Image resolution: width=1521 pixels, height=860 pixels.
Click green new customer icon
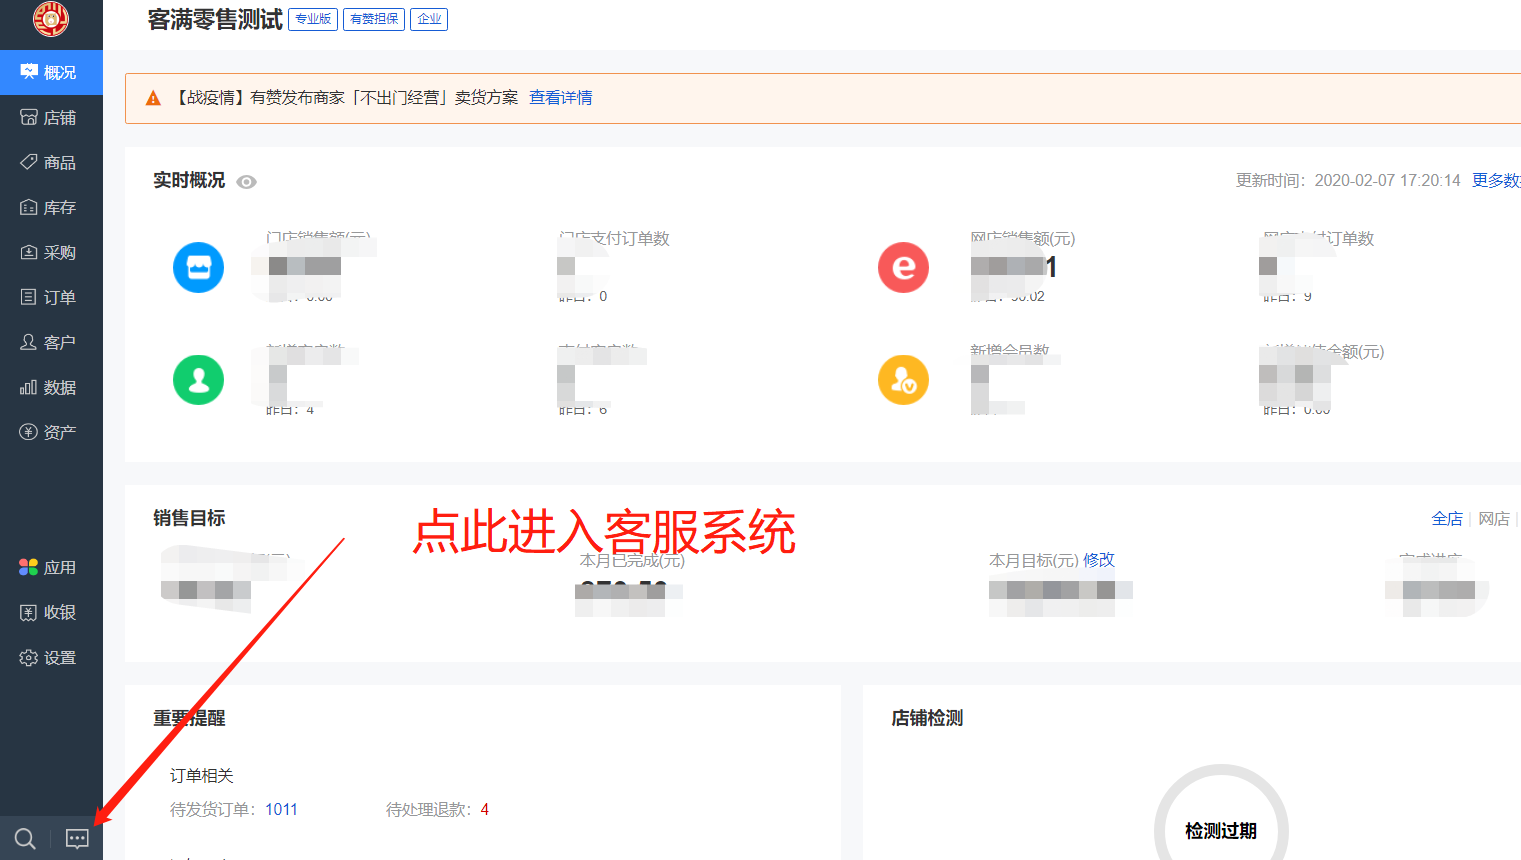[x=198, y=380]
